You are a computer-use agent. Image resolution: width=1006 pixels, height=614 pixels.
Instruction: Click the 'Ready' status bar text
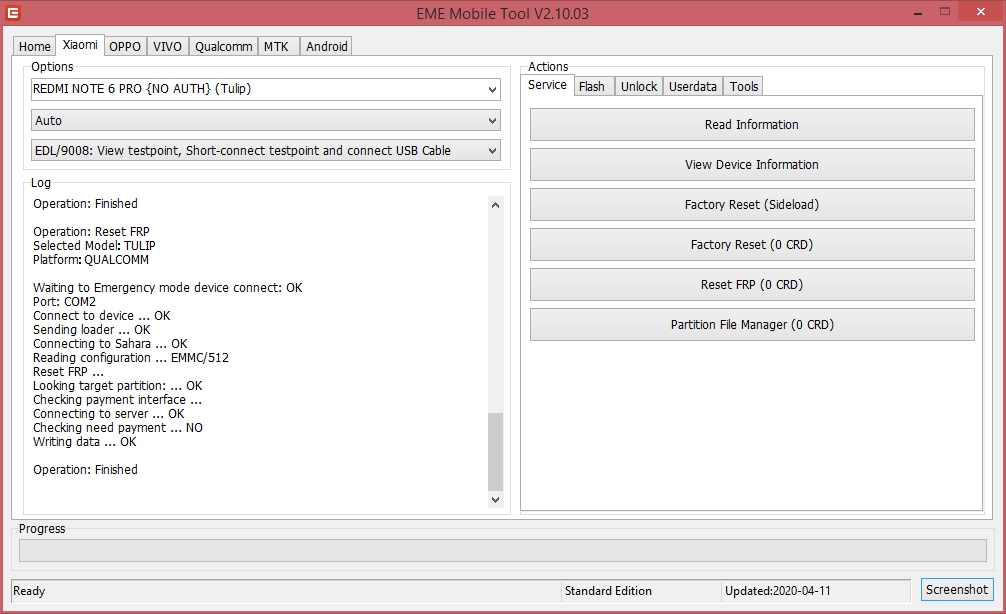(29, 591)
